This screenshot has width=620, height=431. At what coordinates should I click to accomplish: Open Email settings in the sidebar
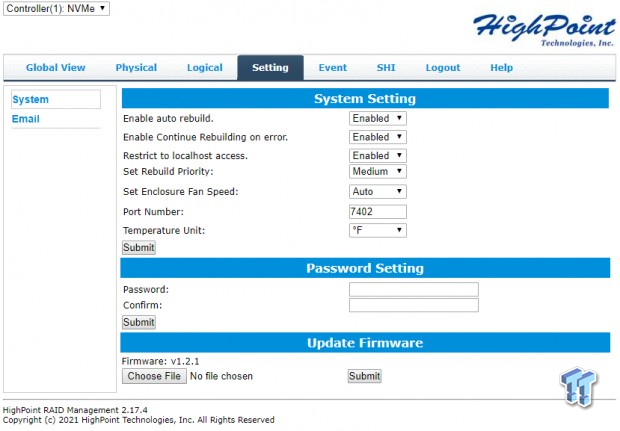26,119
